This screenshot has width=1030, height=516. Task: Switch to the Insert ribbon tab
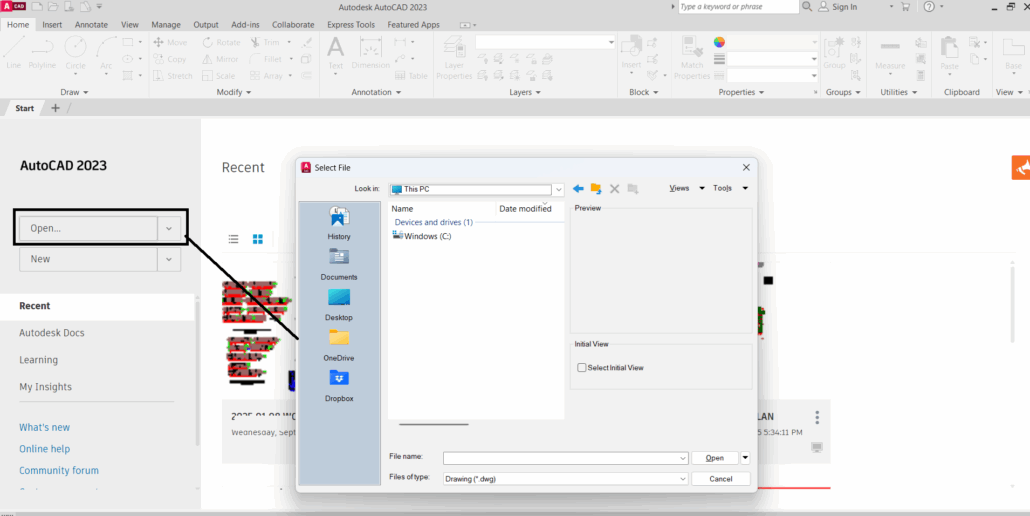tap(52, 24)
